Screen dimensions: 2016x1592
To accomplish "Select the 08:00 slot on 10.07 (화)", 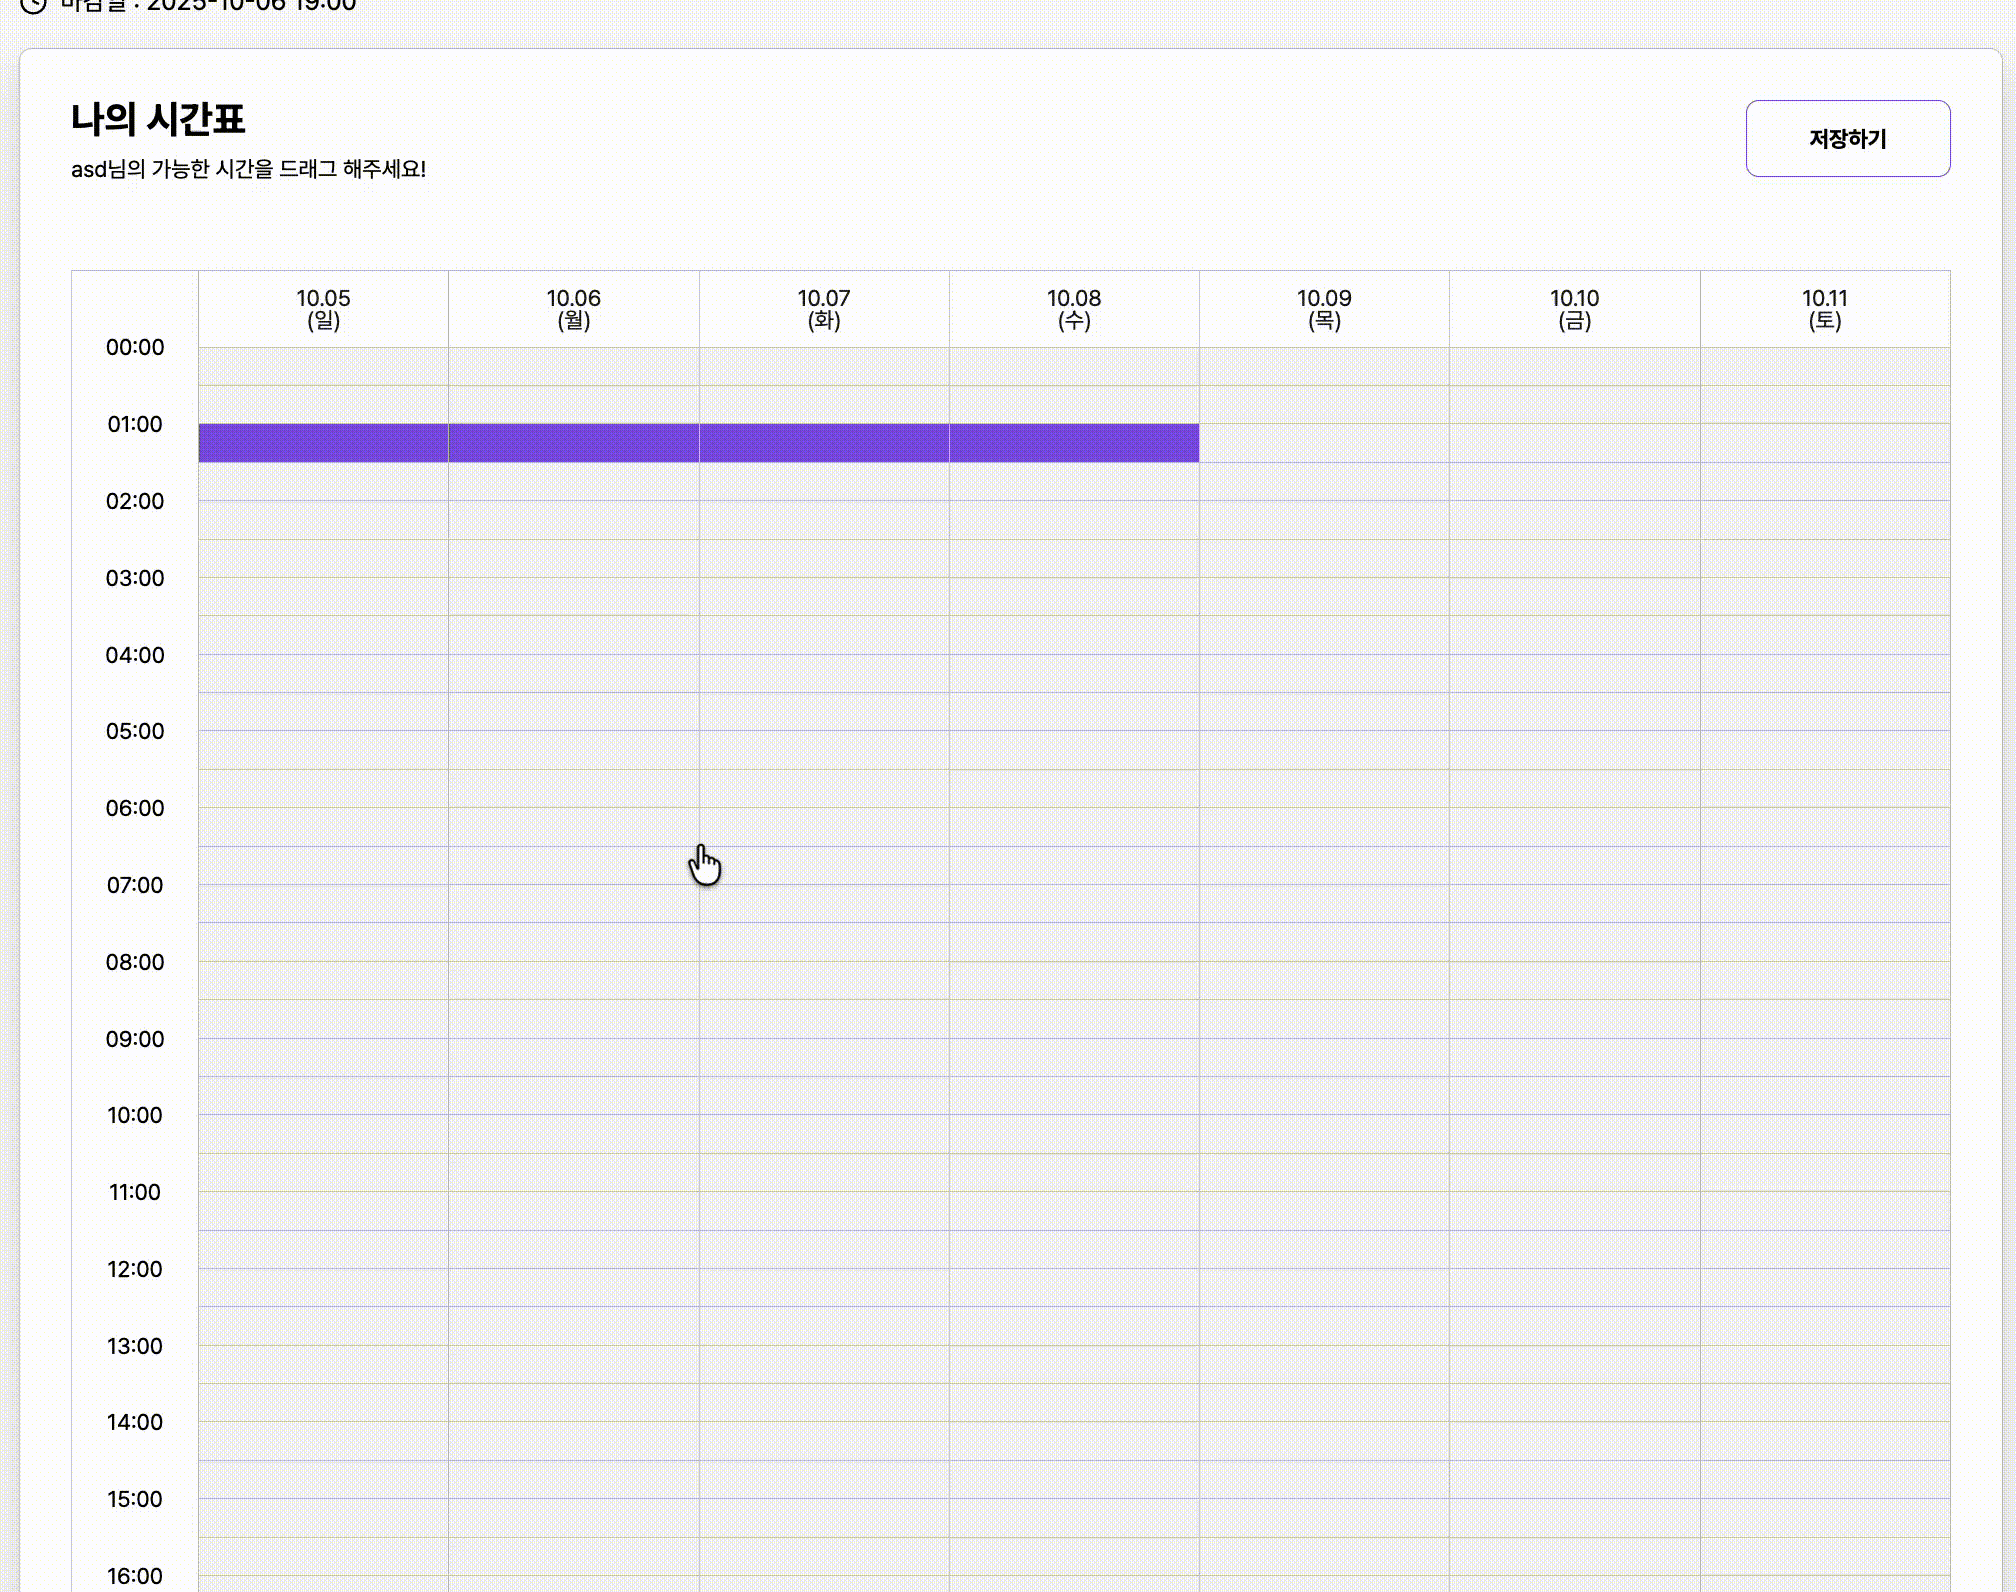I will click(x=824, y=981).
